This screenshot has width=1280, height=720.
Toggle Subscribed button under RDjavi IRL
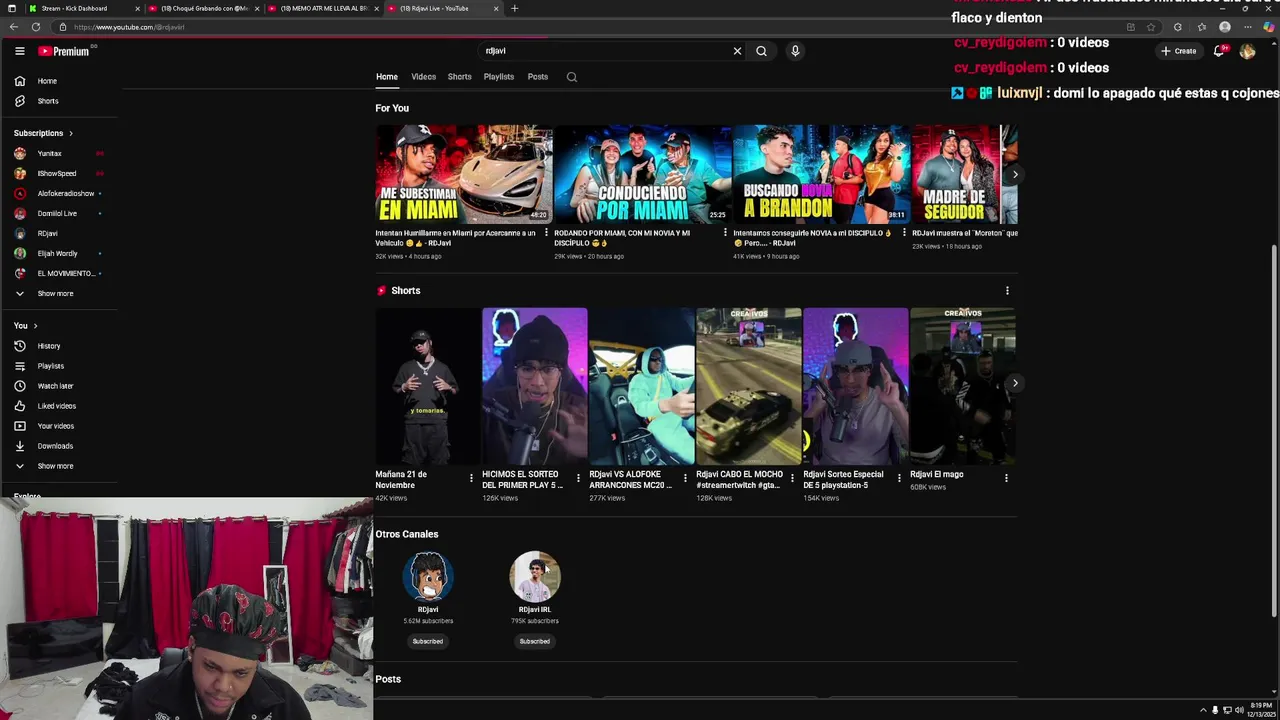(x=535, y=641)
